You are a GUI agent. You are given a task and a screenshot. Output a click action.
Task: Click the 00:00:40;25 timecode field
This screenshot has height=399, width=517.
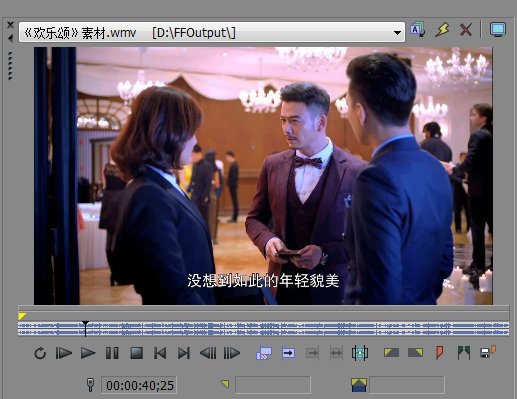click(139, 385)
